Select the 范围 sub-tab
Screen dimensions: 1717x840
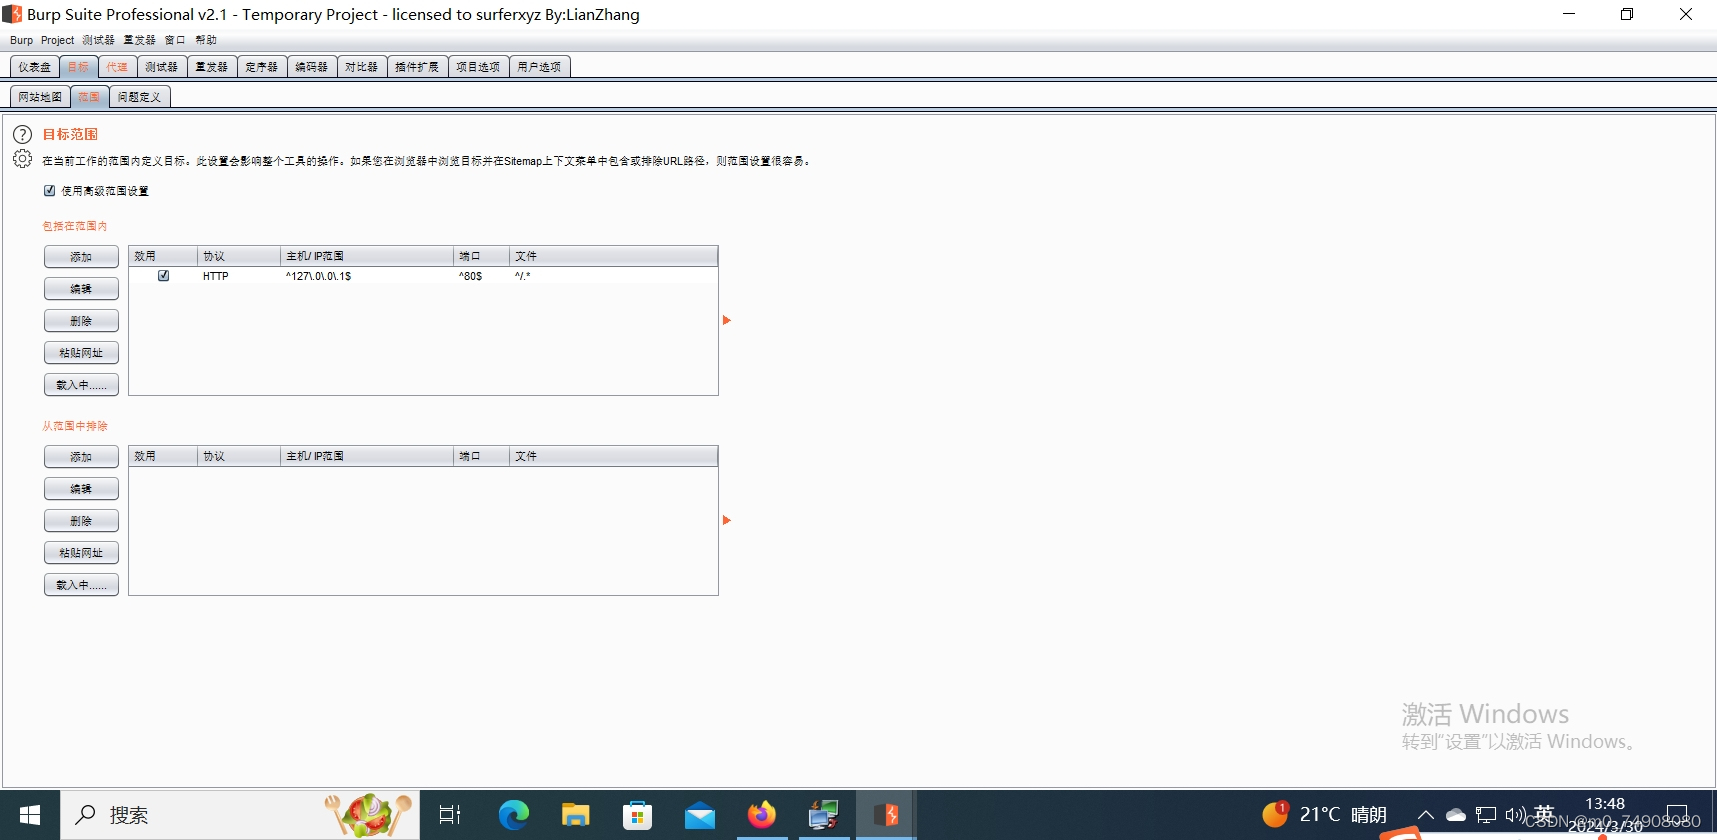[89, 97]
